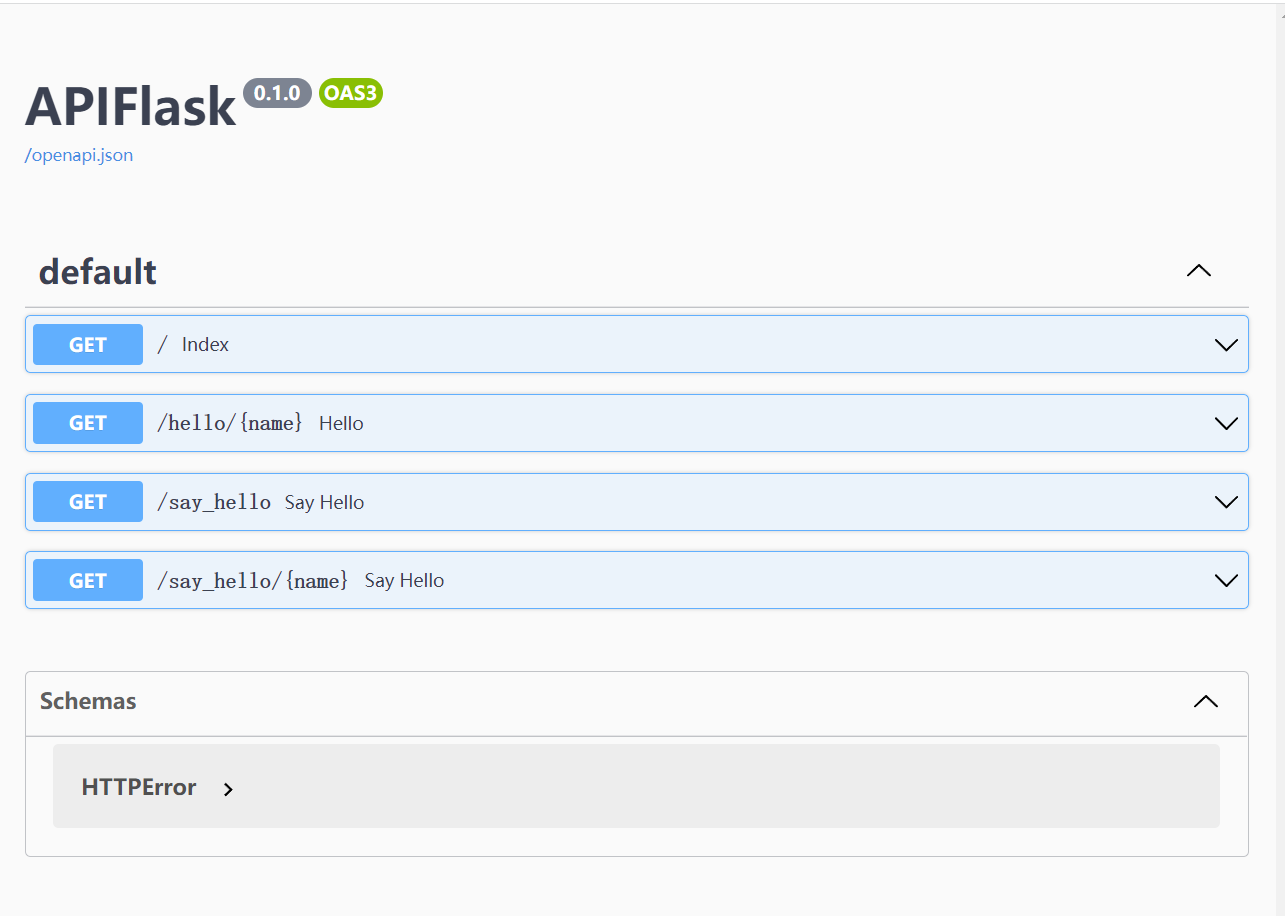
Task: Click the green OAS3 badge
Action: pos(351,93)
